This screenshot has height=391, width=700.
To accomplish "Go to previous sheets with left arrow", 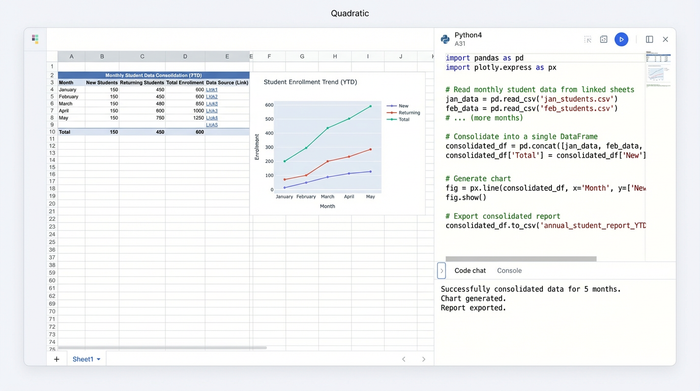I will [x=404, y=359].
